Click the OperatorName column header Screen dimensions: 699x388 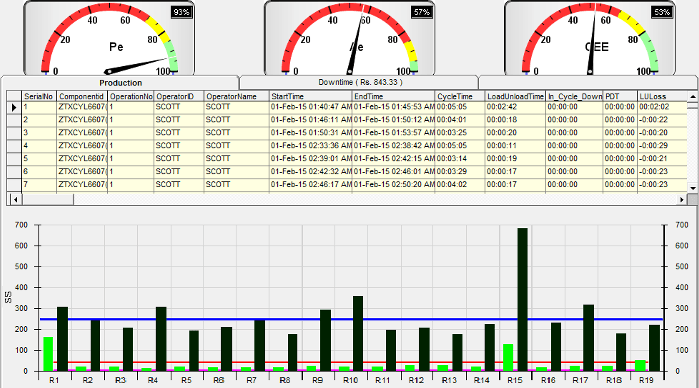[237, 96]
